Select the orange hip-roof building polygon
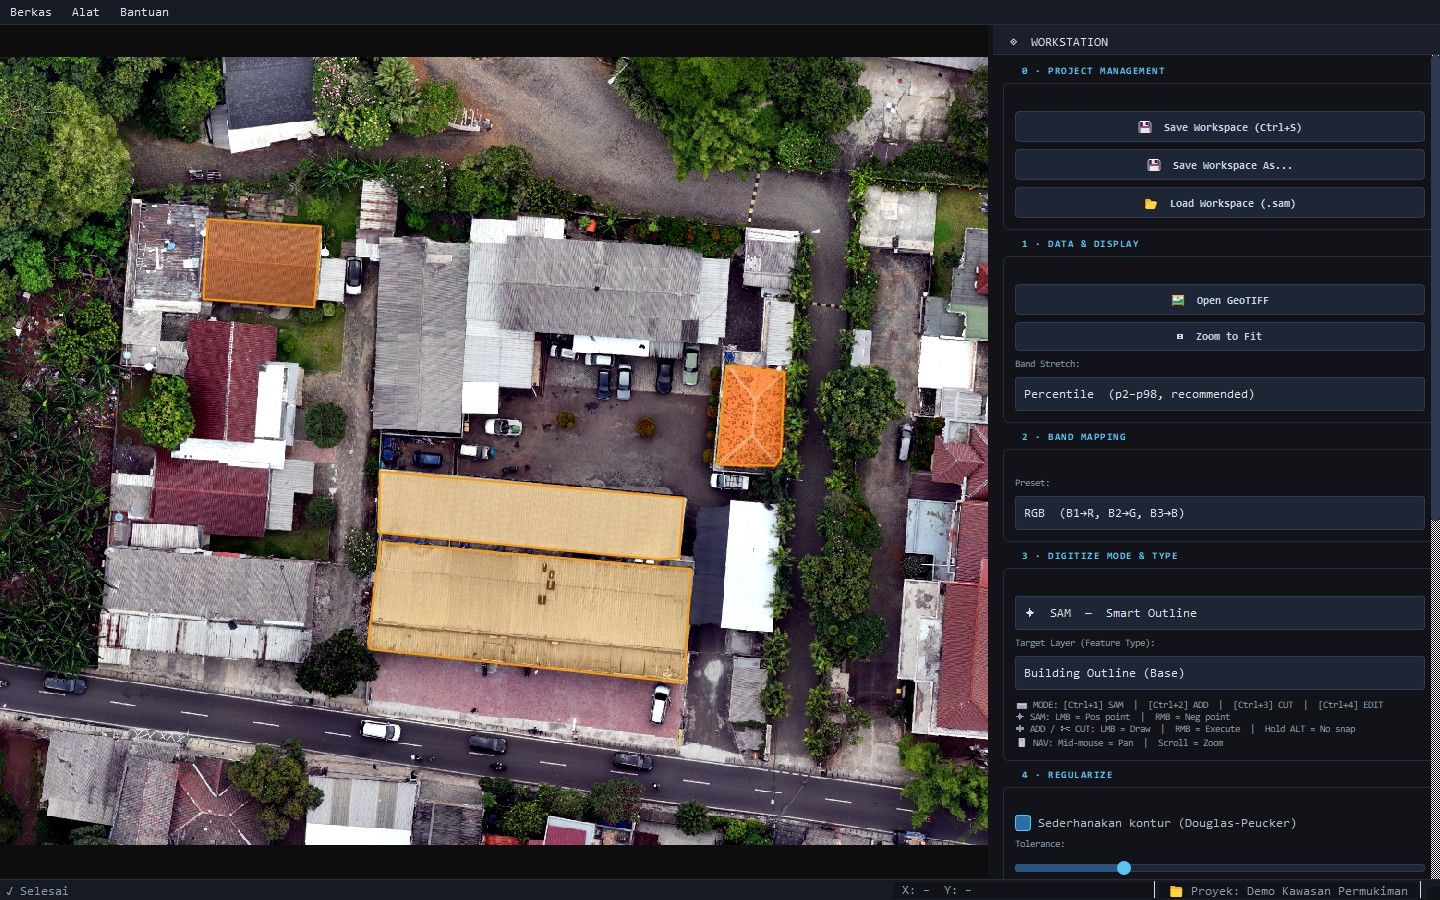This screenshot has height=900, width=1440. click(x=751, y=416)
